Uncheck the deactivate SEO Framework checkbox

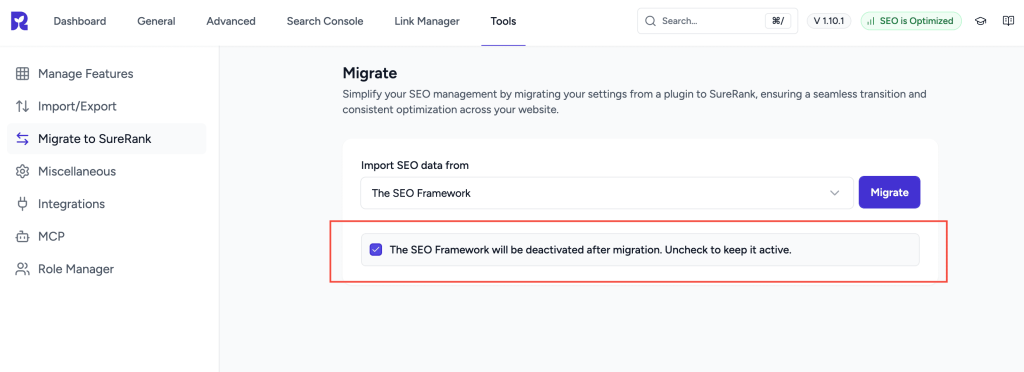(376, 249)
